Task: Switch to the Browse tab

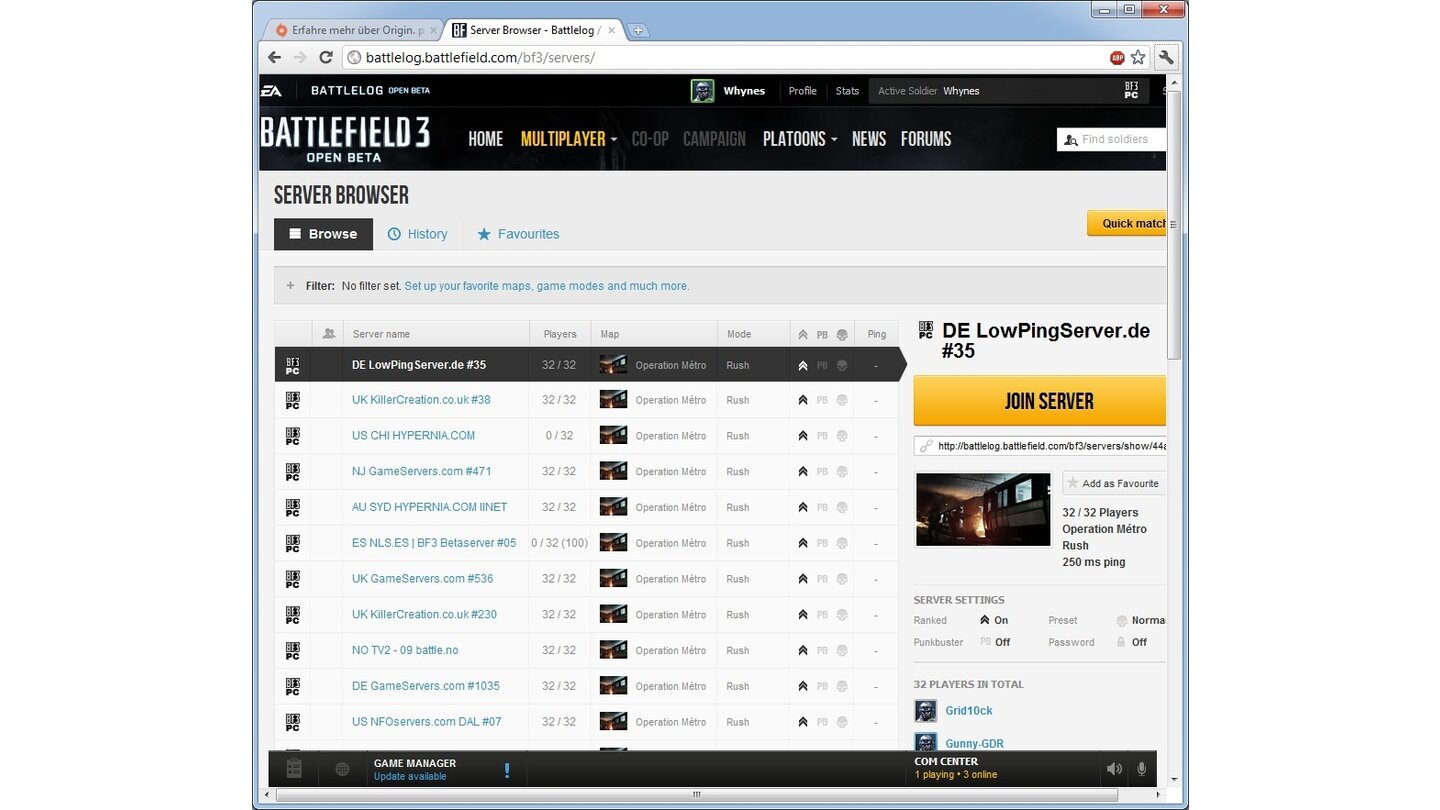Action: [323, 234]
